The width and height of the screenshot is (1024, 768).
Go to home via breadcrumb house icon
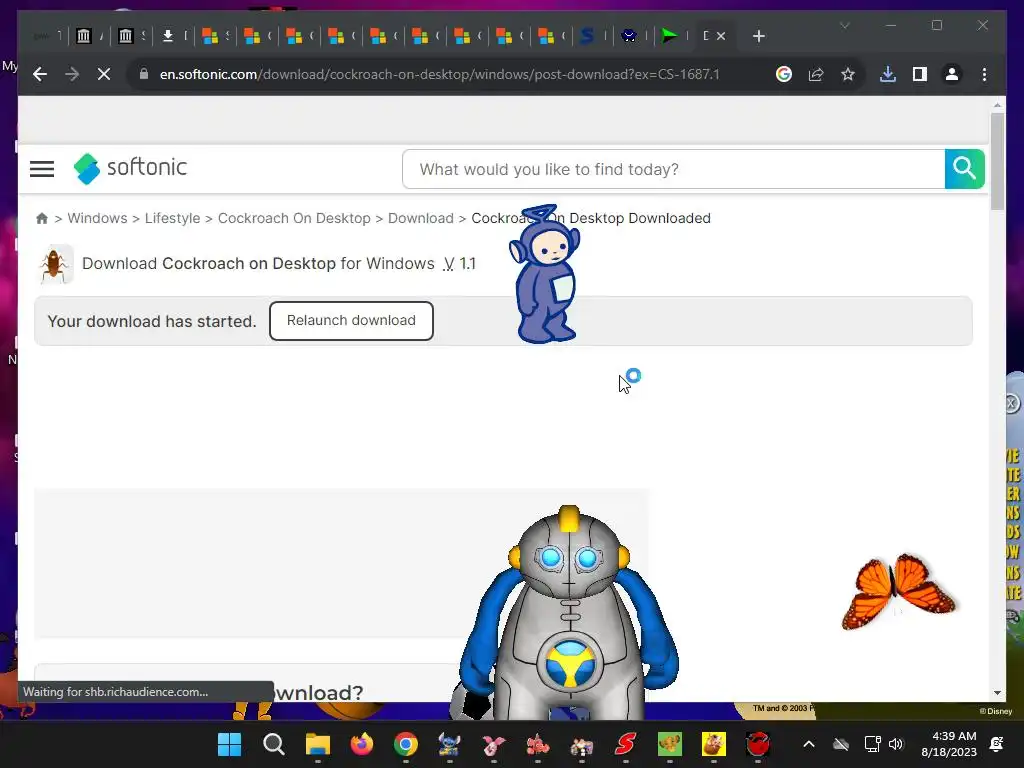(42, 218)
